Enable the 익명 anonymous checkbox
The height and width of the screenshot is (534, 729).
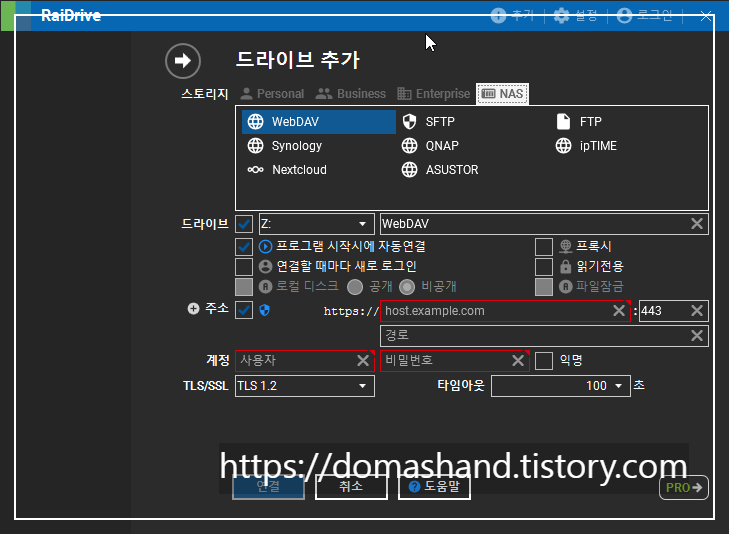pos(543,361)
